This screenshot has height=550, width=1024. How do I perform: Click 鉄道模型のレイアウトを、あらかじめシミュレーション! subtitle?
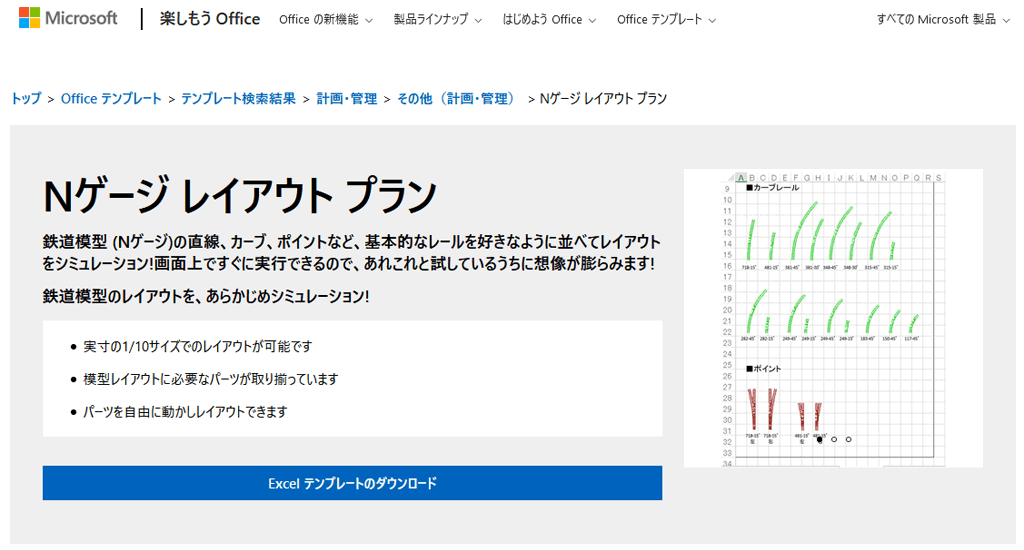click(x=206, y=296)
